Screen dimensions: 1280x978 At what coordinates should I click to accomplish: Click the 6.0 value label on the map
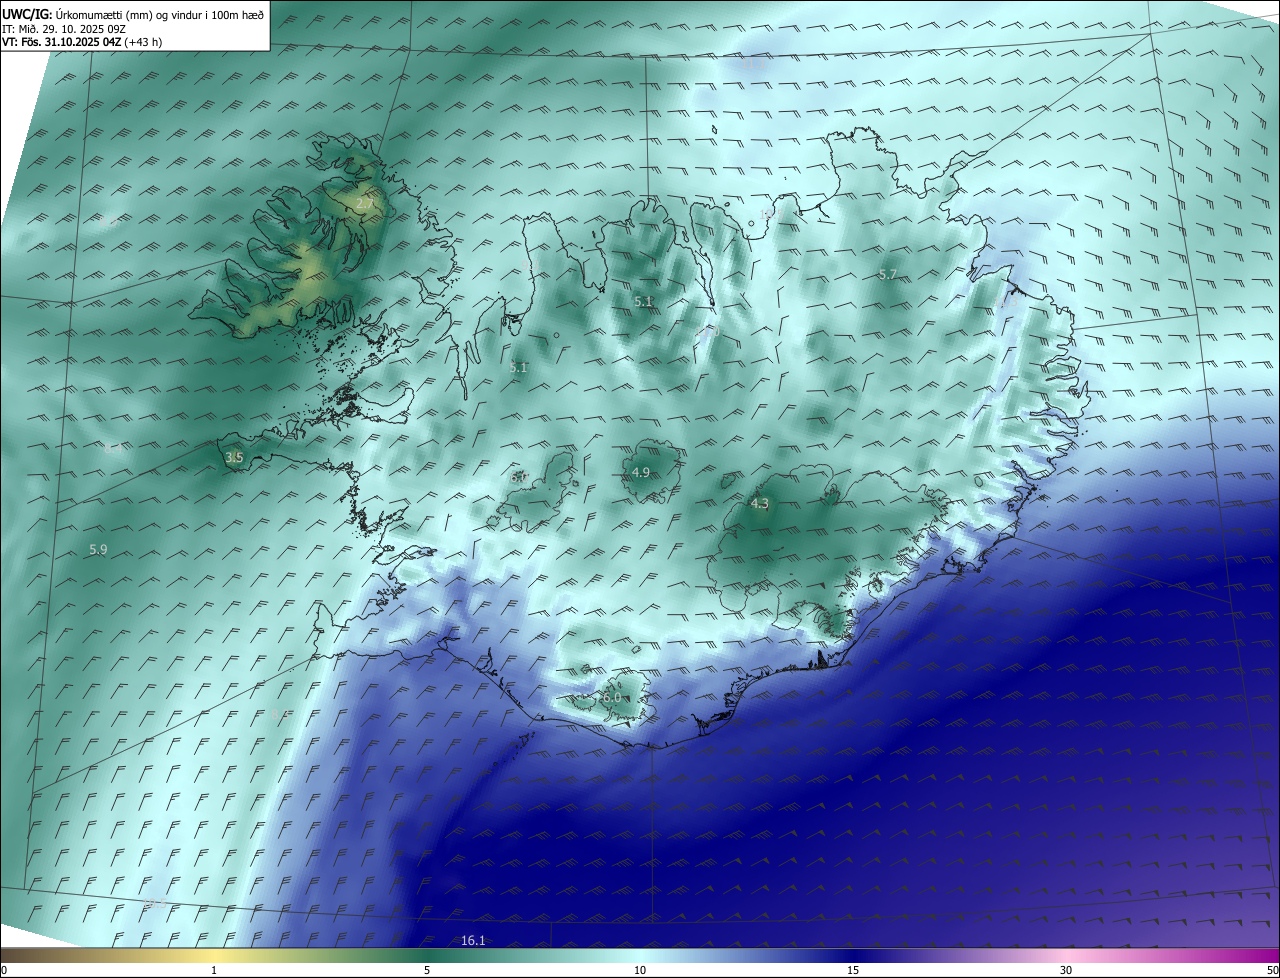(611, 697)
